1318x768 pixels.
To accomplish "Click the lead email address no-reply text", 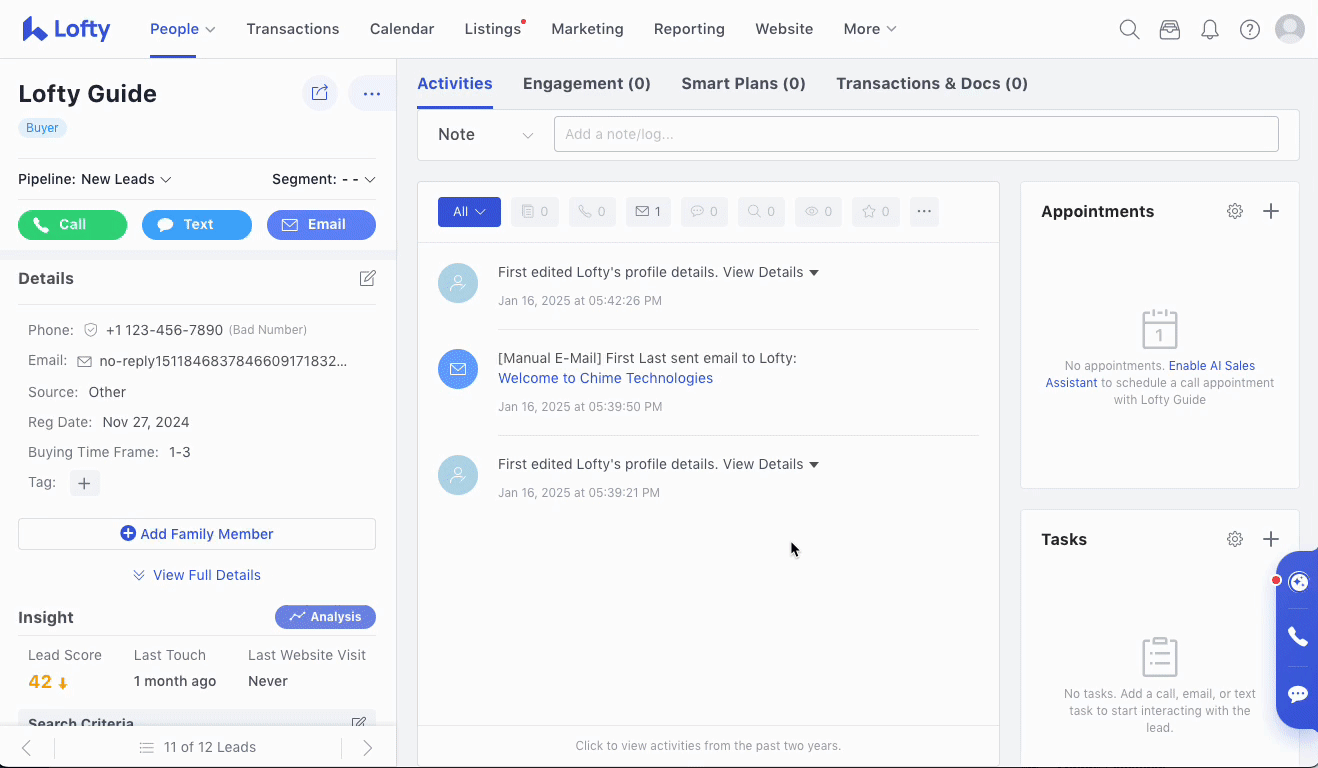I will pos(223,361).
